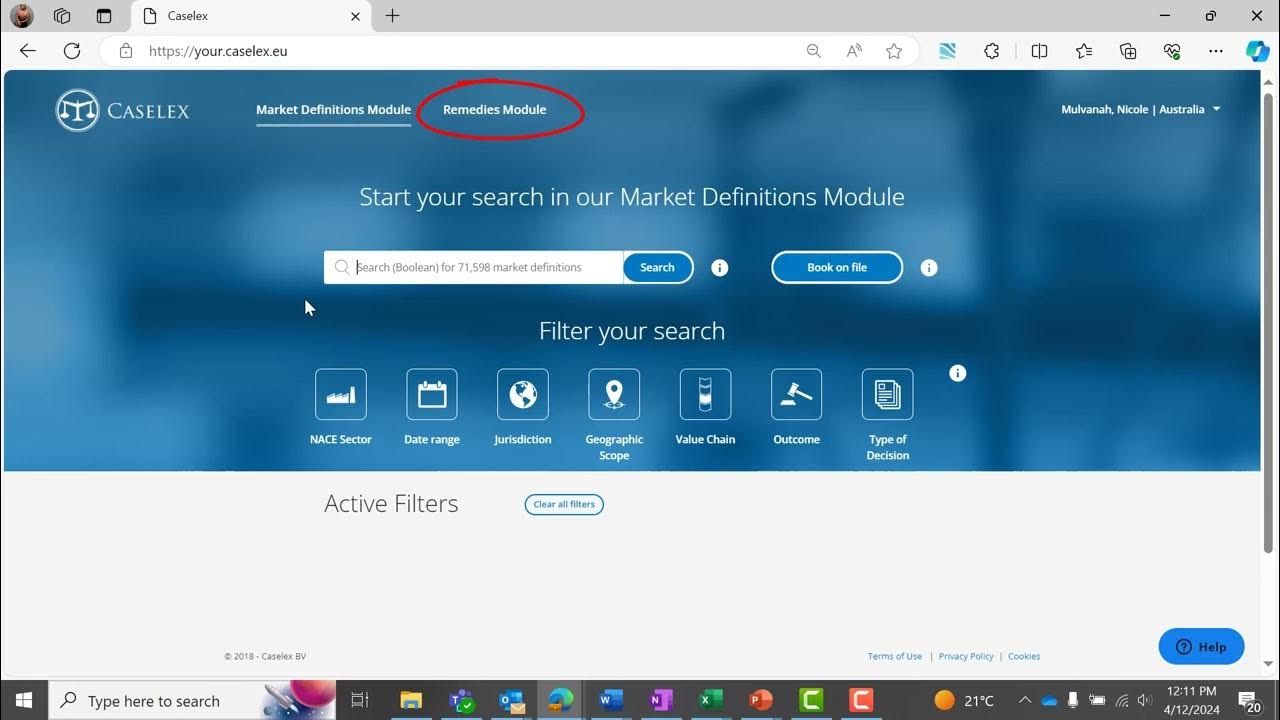Open a new browser tab
Screen dimensions: 1280x720
392,16
